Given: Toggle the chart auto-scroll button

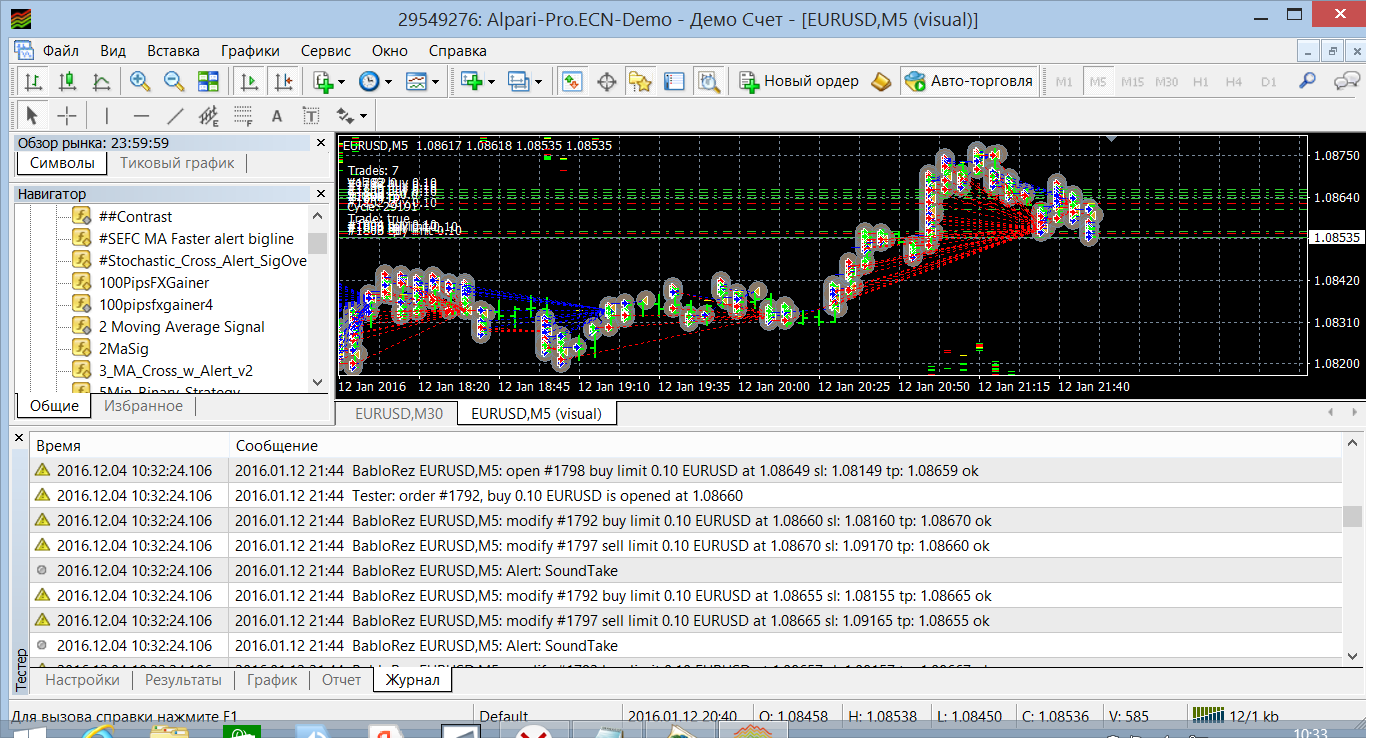Looking at the screenshot, I should (x=250, y=82).
